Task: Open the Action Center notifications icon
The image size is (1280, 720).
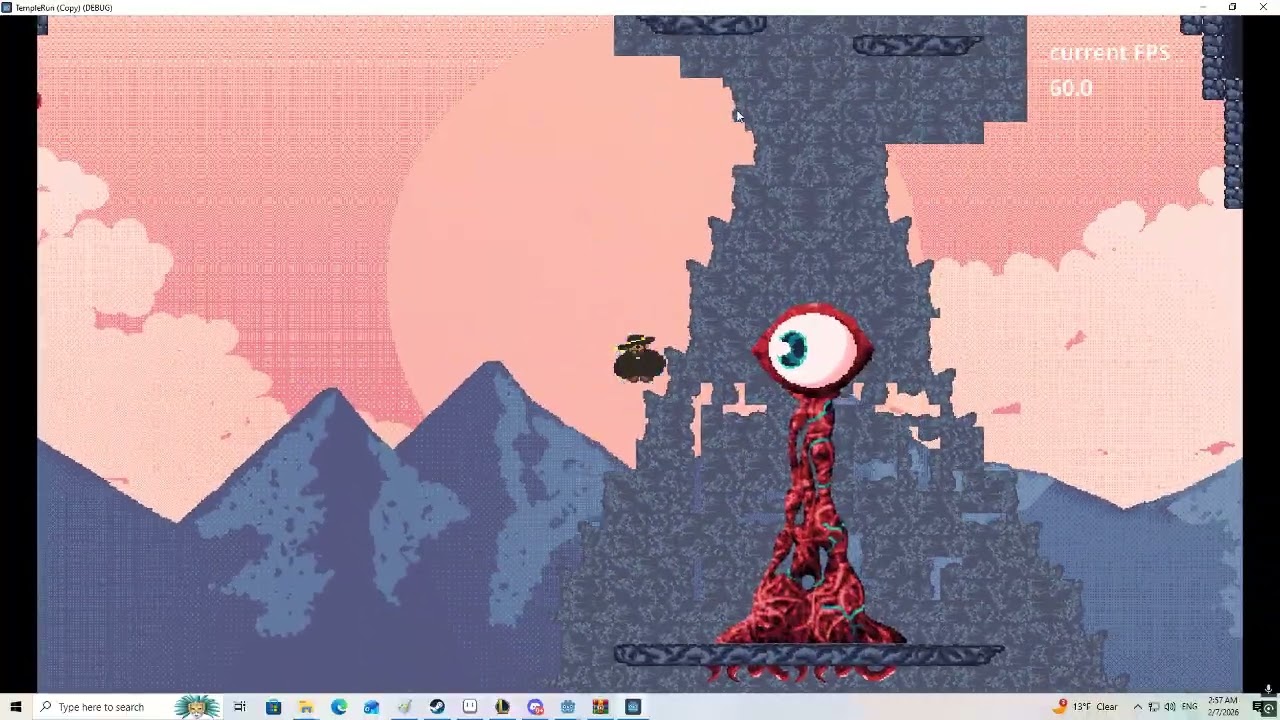Action: click(1260, 707)
